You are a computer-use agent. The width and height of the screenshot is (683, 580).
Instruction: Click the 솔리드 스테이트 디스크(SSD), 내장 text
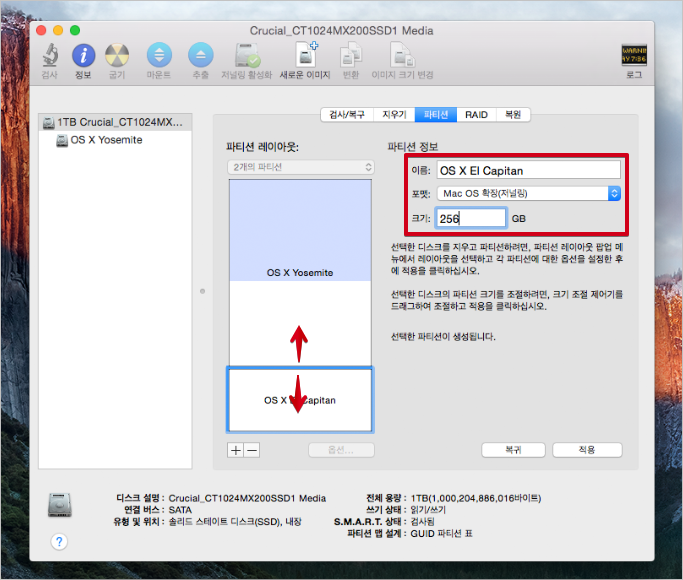click(235, 522)
